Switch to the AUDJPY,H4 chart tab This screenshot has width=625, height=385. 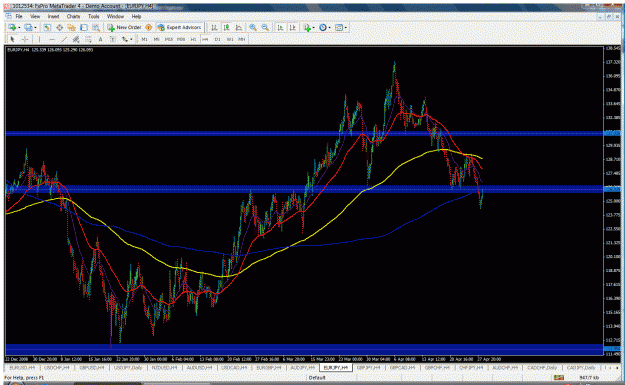point(302,367)
